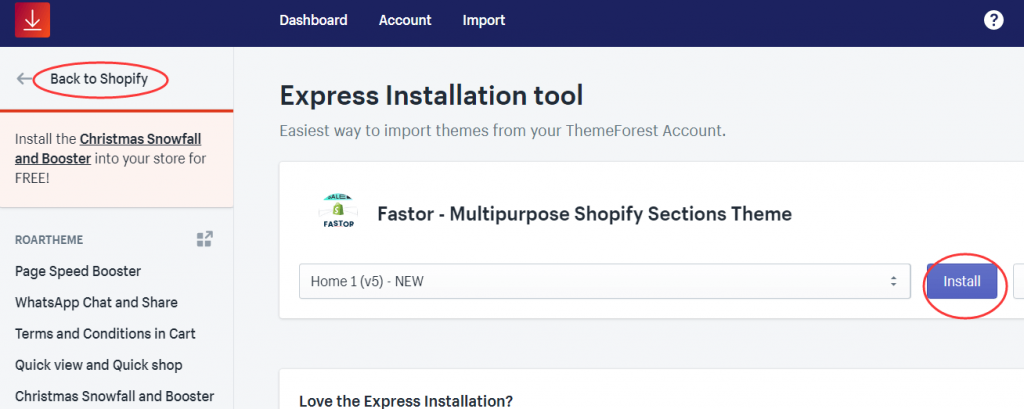This screenshot has width=1024, height=409.
Task: Open help via the question mark icon
Action: tap(993, 20)
